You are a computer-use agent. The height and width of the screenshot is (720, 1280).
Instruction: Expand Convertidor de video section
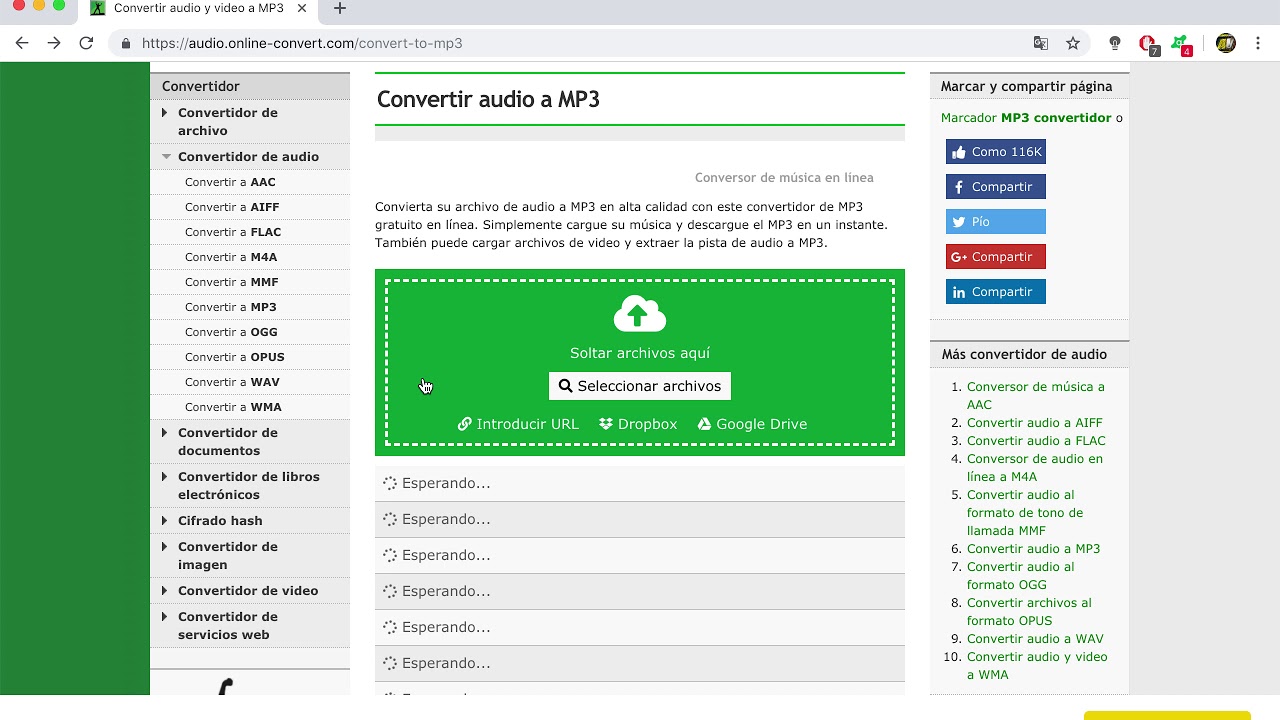pos(250,591)
